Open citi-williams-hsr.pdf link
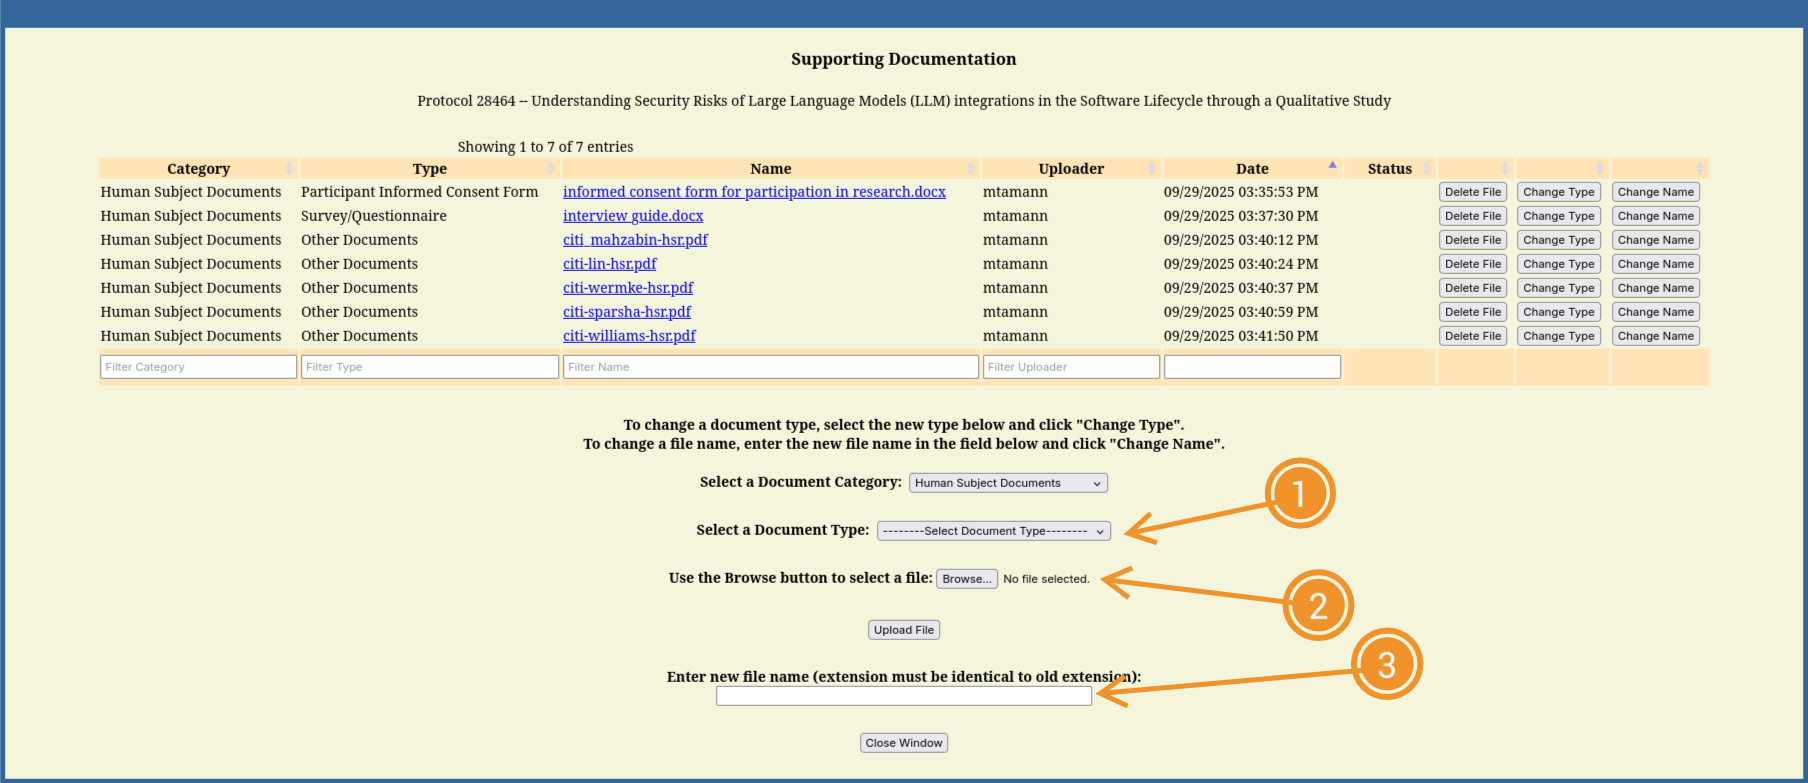 629,336
